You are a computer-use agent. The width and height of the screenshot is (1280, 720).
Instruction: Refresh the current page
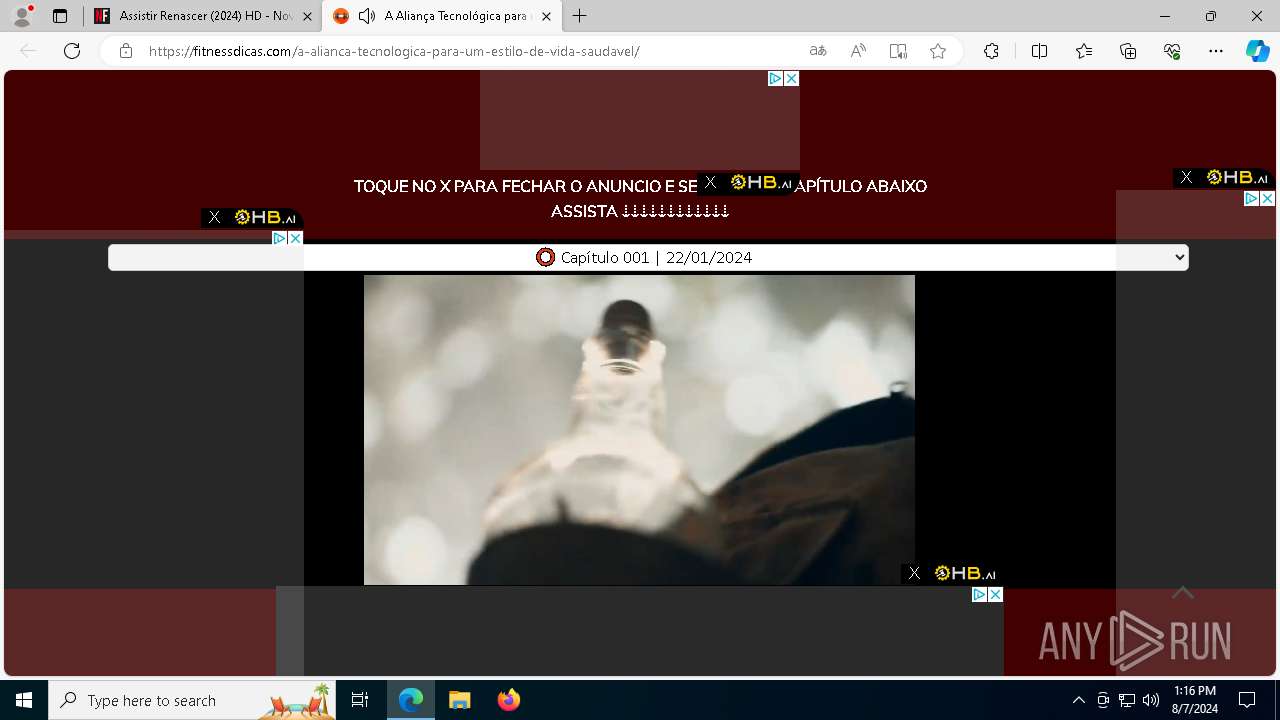point(72,51)
